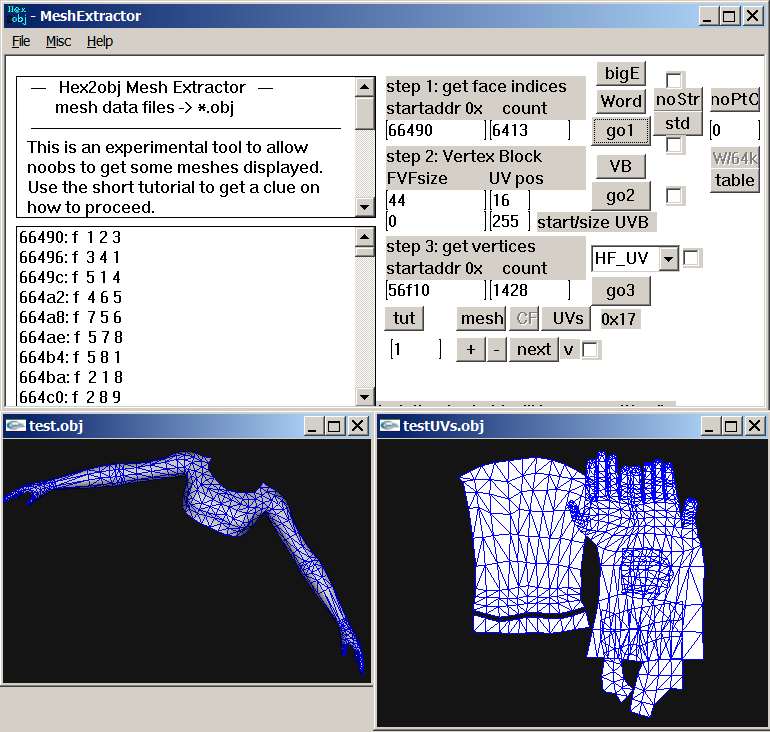Click the noStr button
This screenshot has height=732, width=770.
[677, 99]
